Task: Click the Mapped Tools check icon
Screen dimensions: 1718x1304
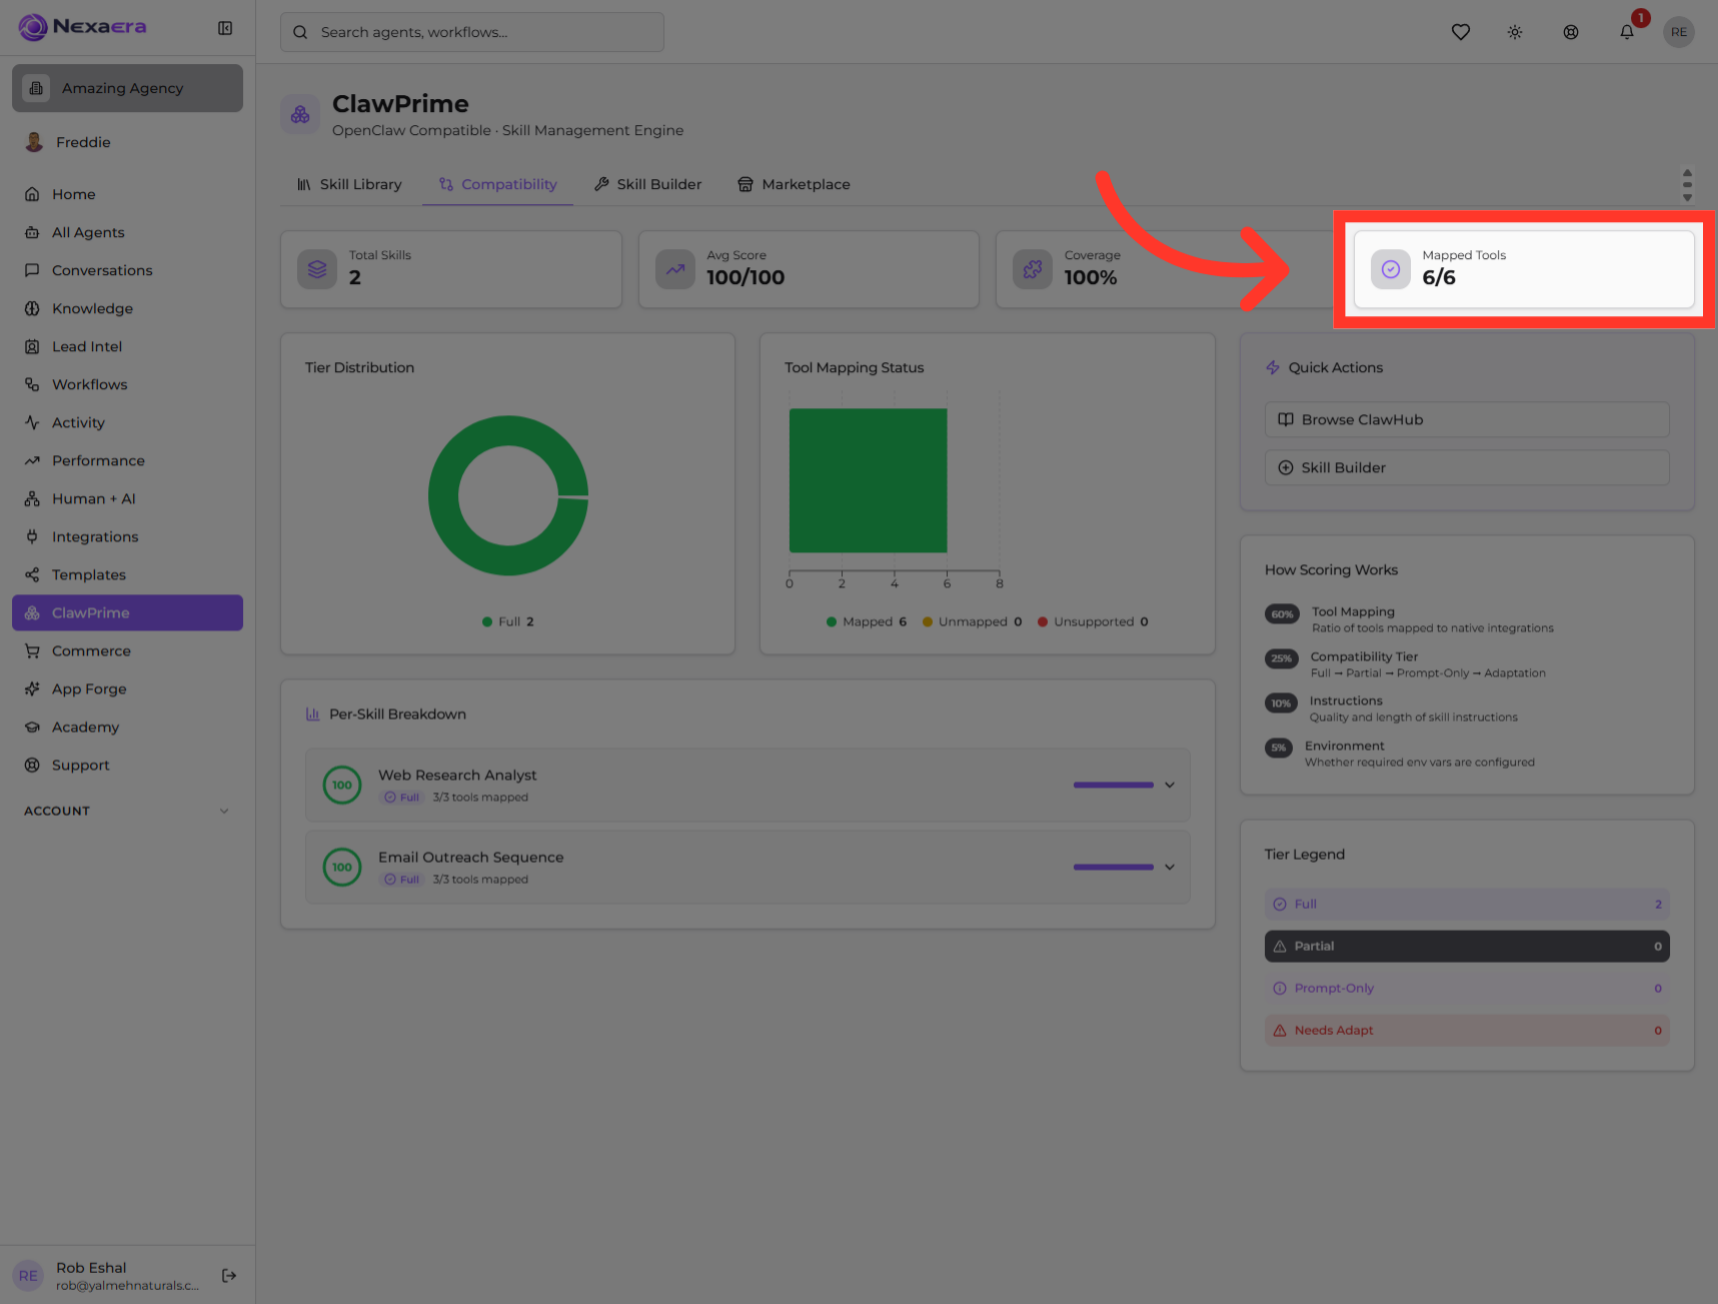Action: pos(1390,269)
